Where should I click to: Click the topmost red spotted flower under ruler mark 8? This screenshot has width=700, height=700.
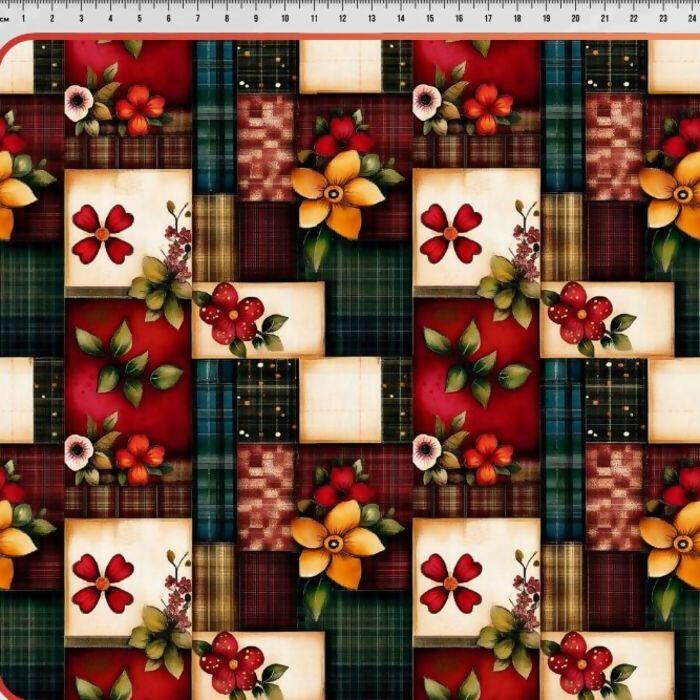coord(231,314)
